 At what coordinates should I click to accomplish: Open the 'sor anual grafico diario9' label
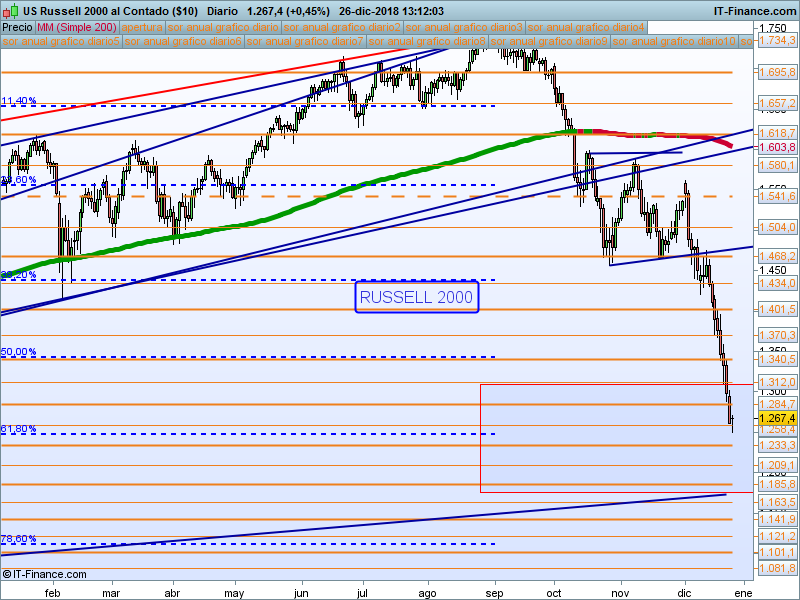pos(549,41)
